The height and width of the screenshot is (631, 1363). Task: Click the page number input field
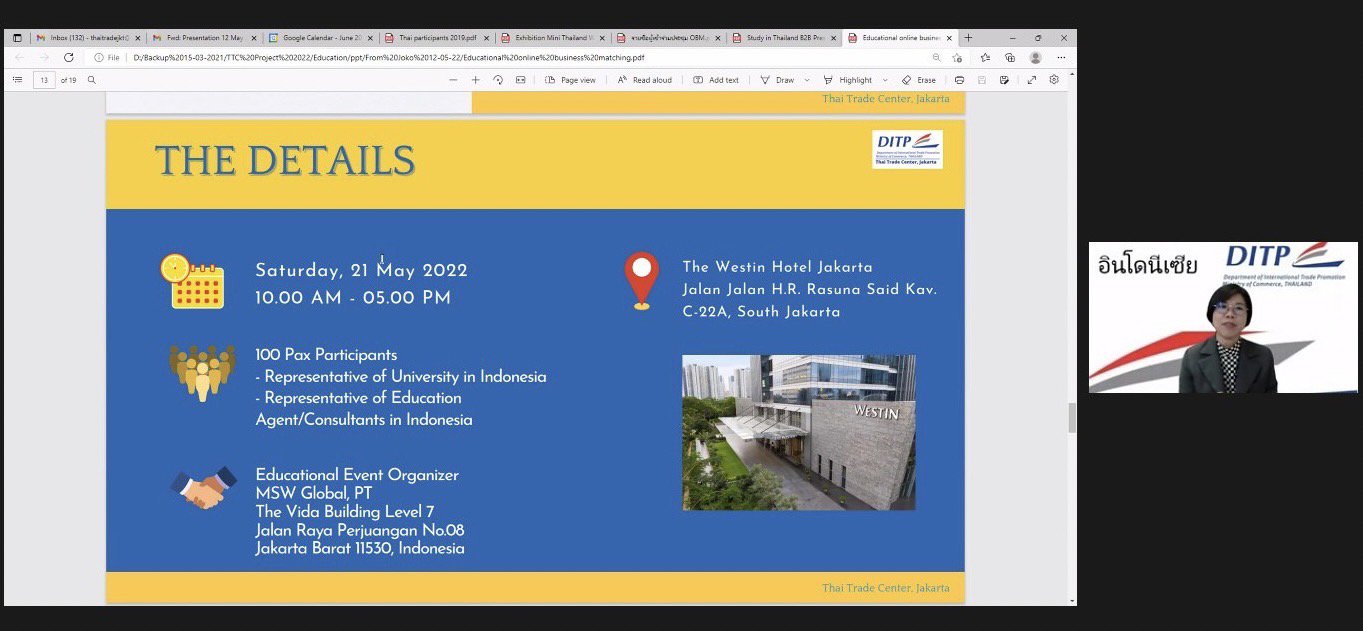[x=44, y=80]
